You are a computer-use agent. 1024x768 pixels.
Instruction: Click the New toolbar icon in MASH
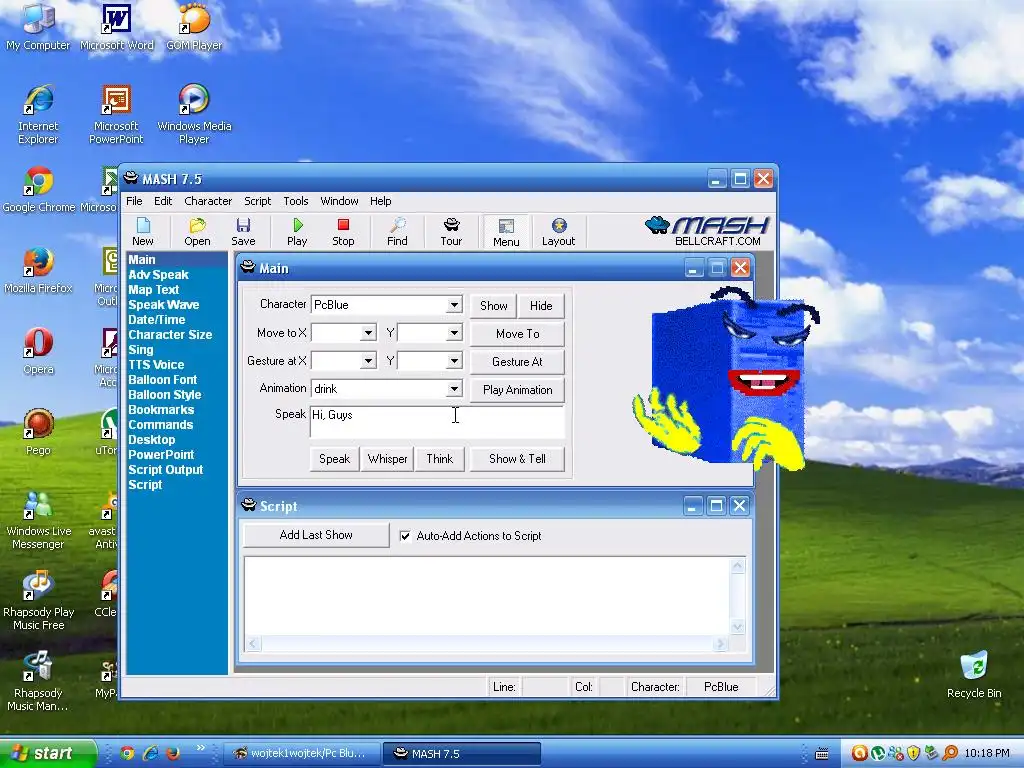tap(142, 232)
